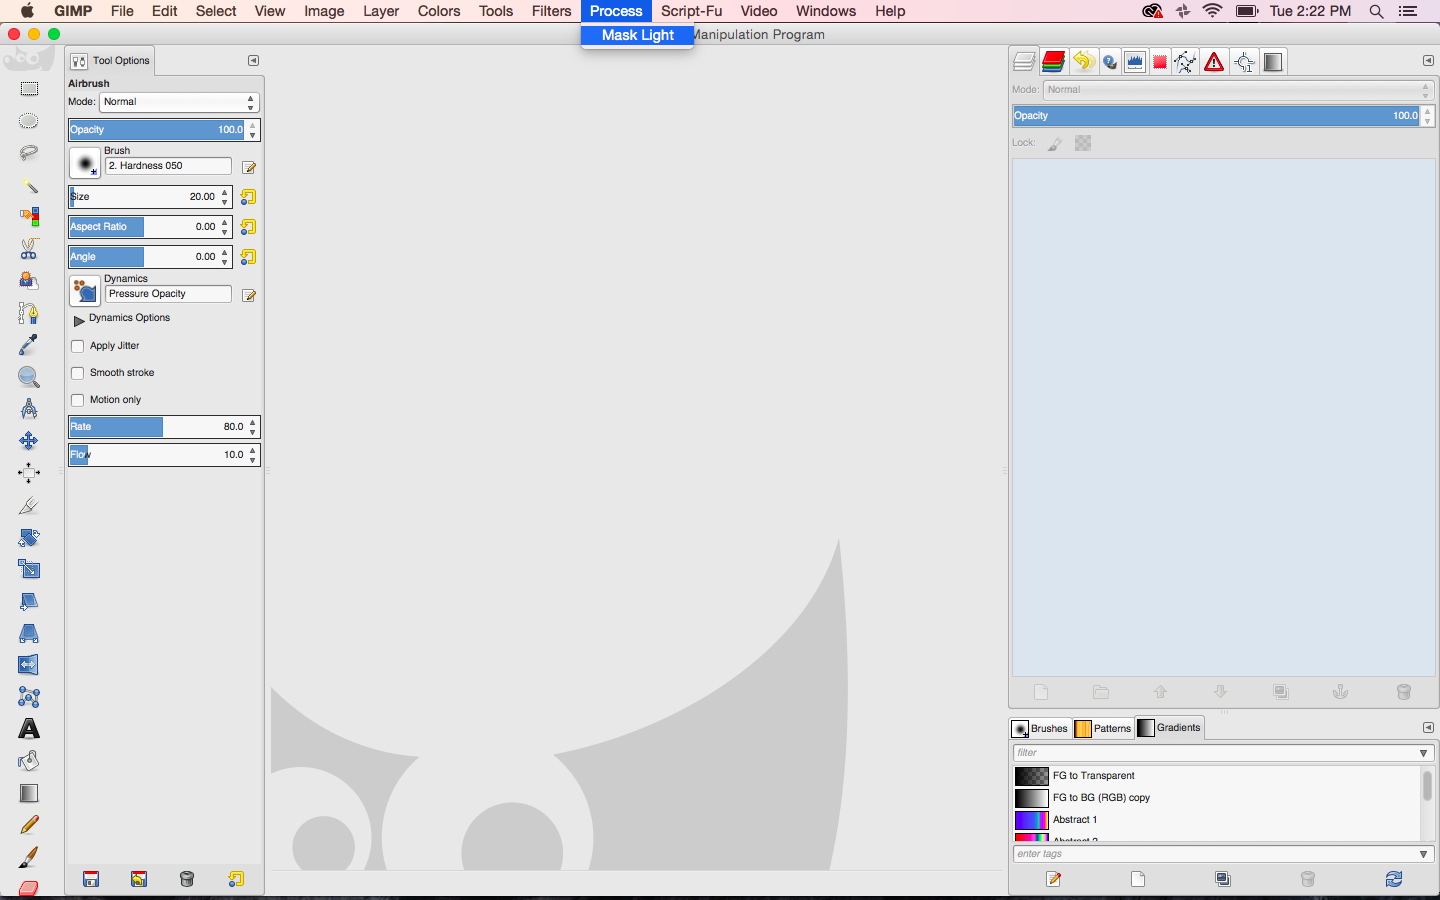This screenshot has width=1440, height=900.
Task: Open the Airbrush Mode dropdown
Action: point(180,102)
